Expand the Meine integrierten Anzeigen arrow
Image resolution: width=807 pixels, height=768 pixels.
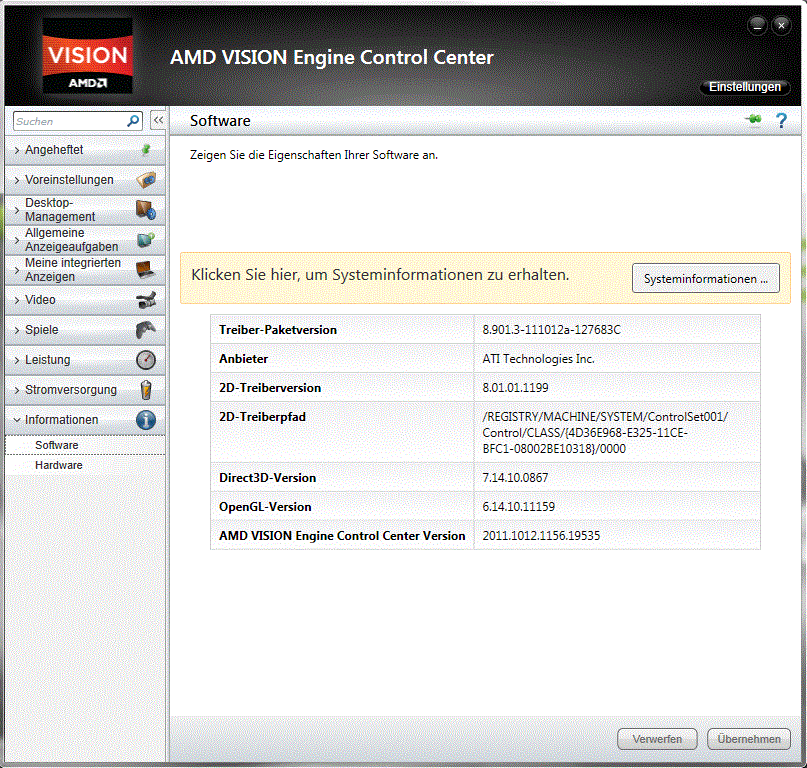(17, 270)
